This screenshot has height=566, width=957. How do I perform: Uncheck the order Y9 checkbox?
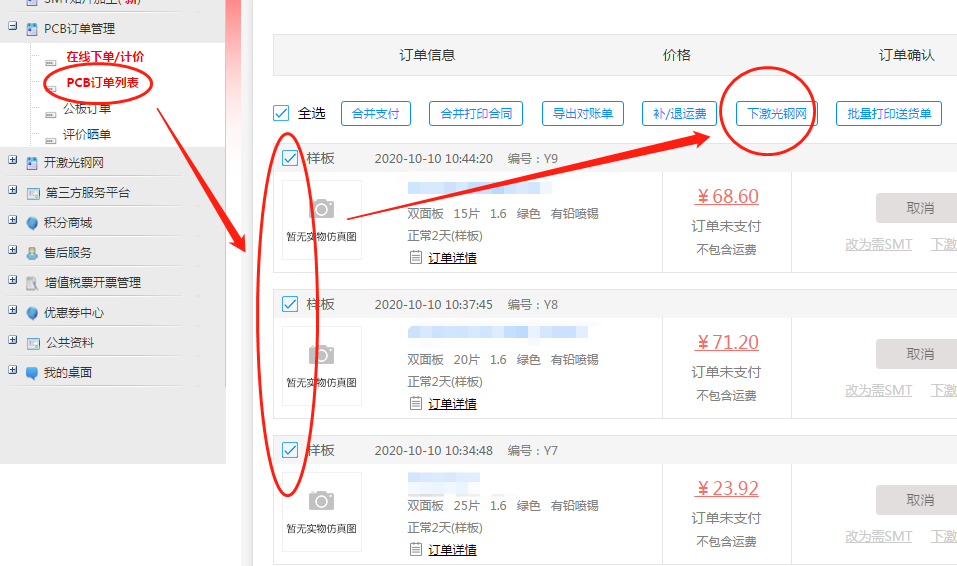pos(290,158)
